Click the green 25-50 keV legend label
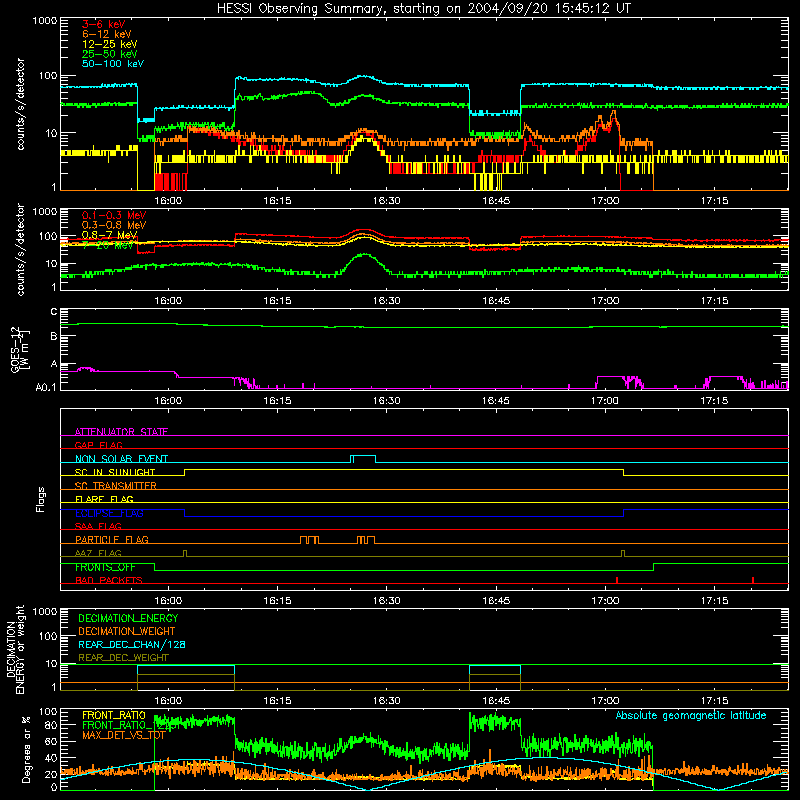Image resolution: width=800 pixels, height=800 pixels. 110,54
